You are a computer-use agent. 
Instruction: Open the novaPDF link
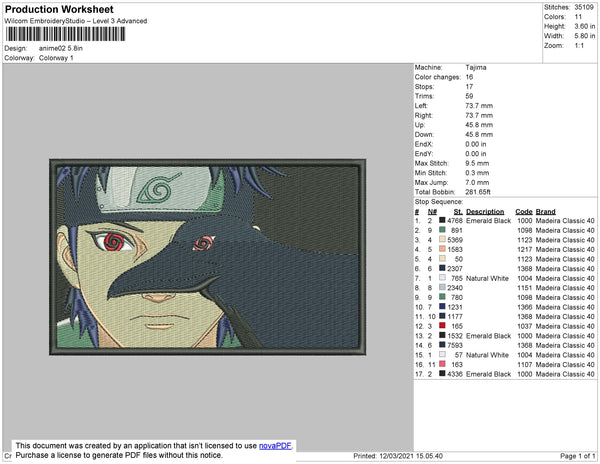276,445
